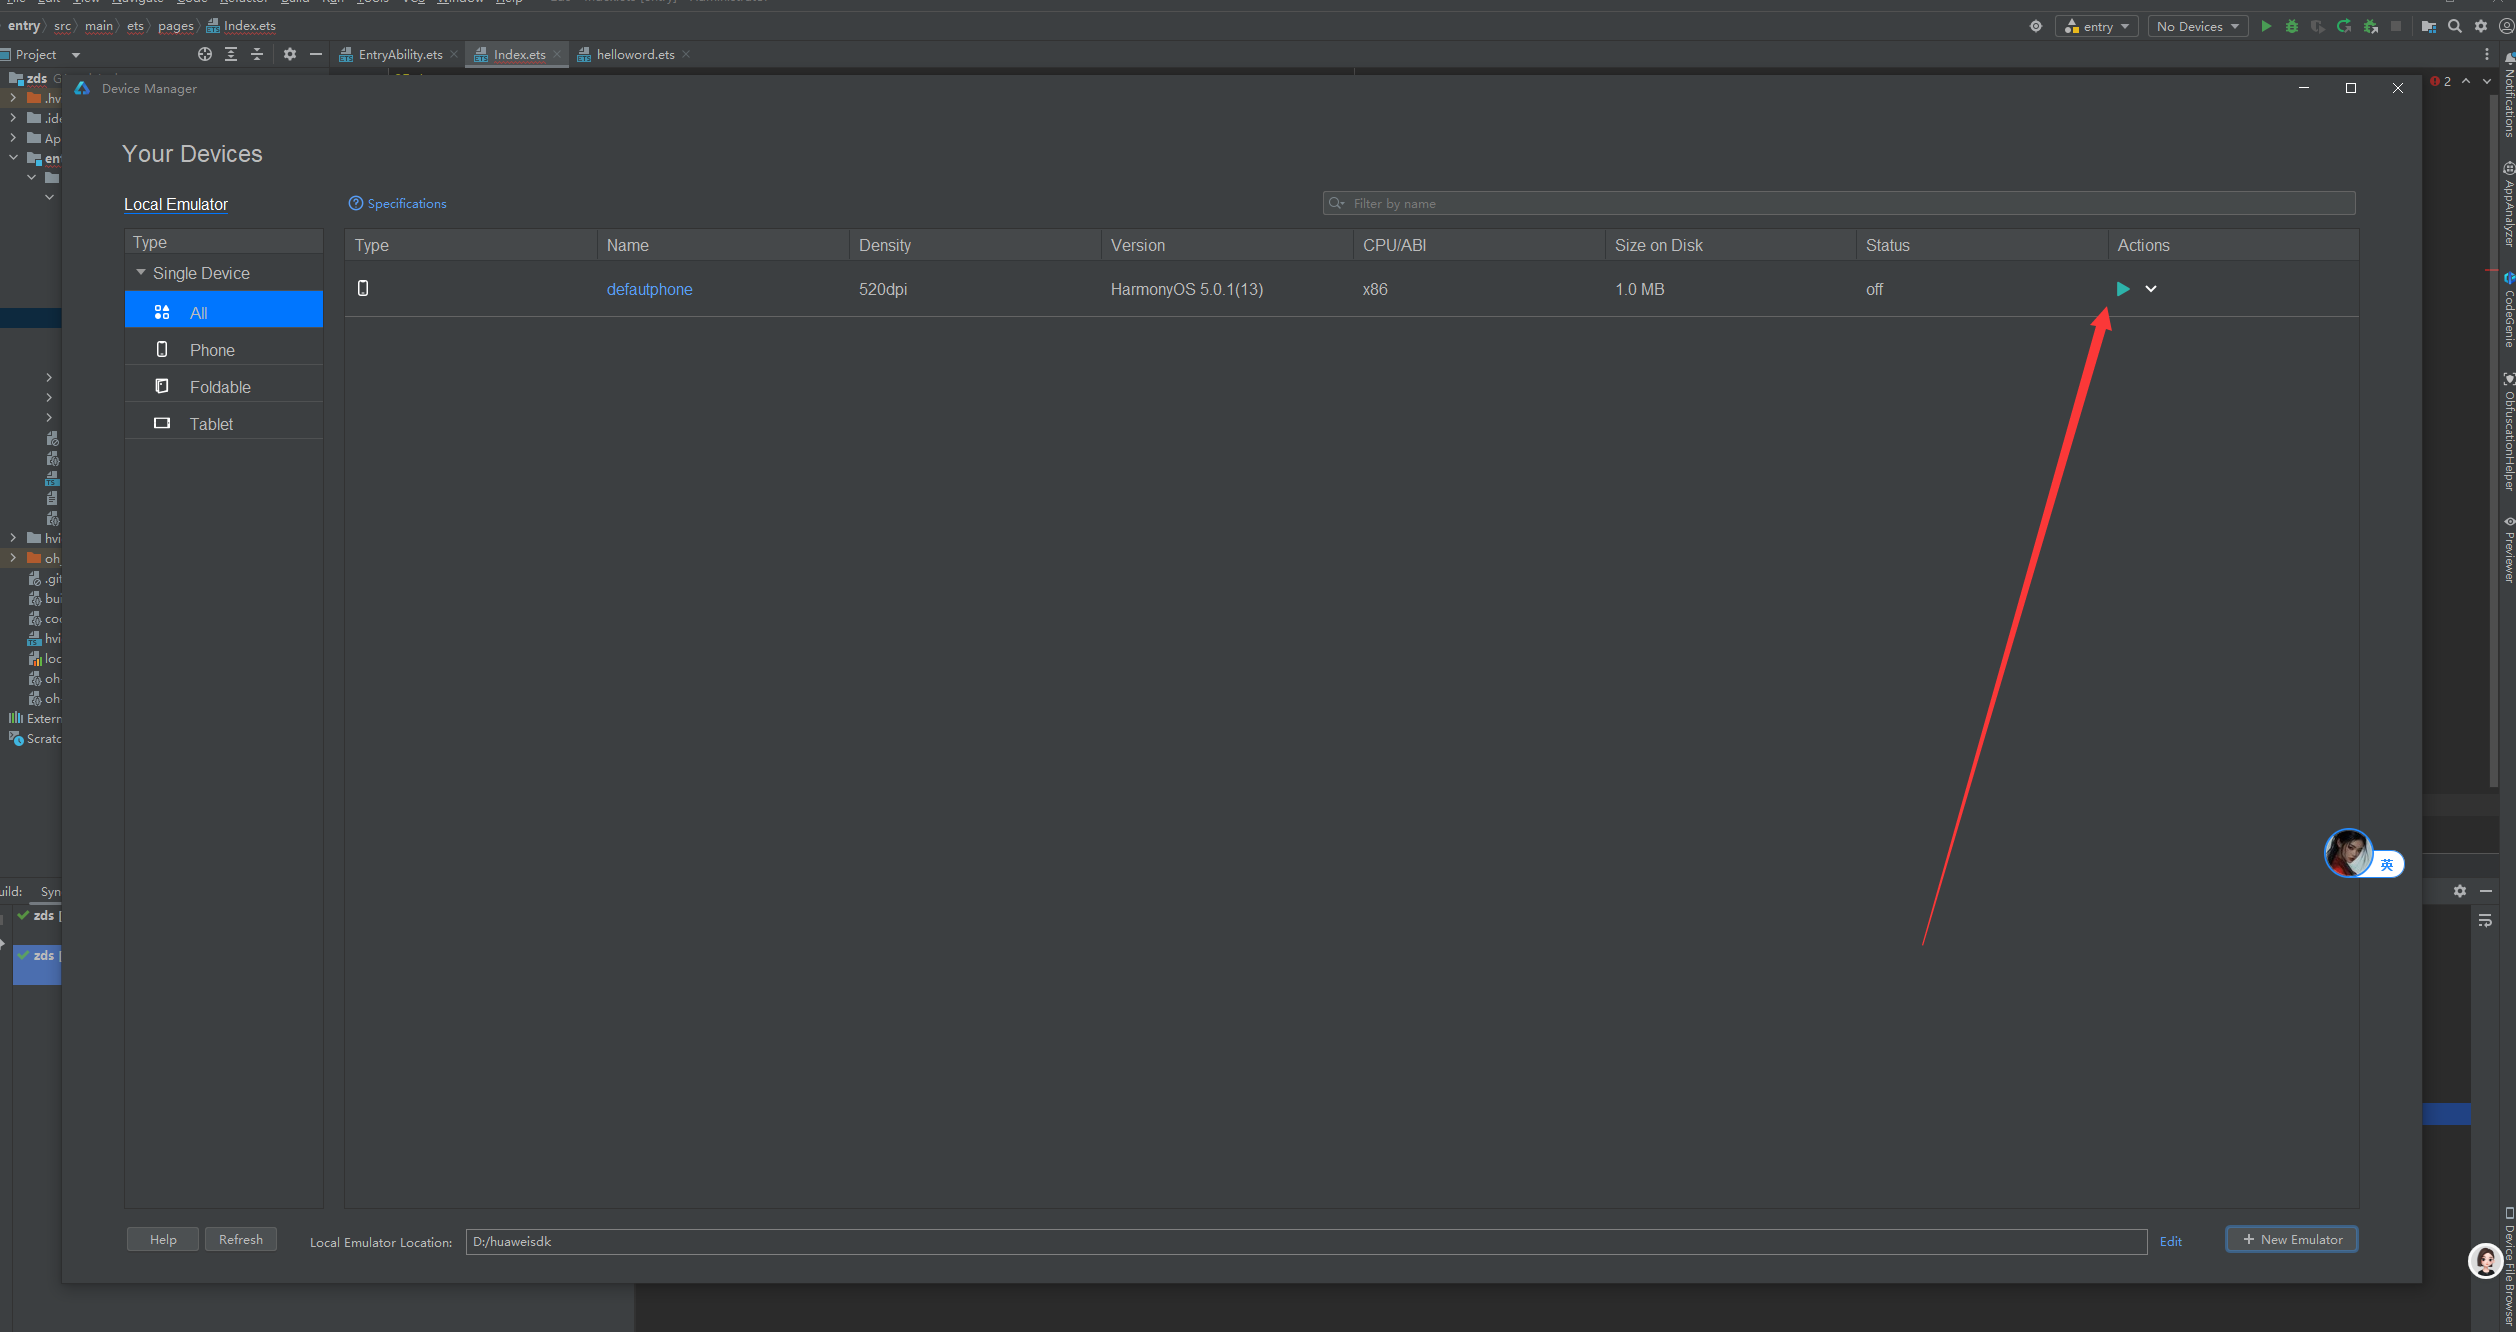Click the New Emulator button

[x=2291, y=1239]
